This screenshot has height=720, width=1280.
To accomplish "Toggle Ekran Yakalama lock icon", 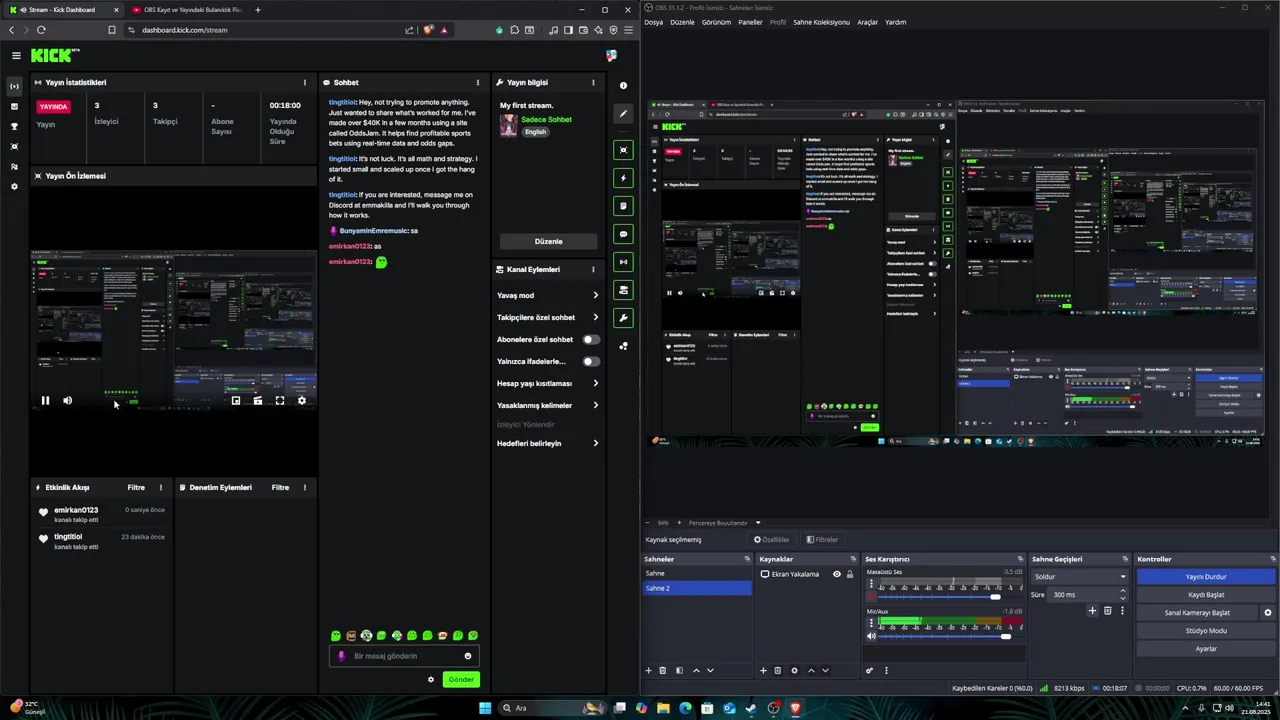I will tap(850, 574).
